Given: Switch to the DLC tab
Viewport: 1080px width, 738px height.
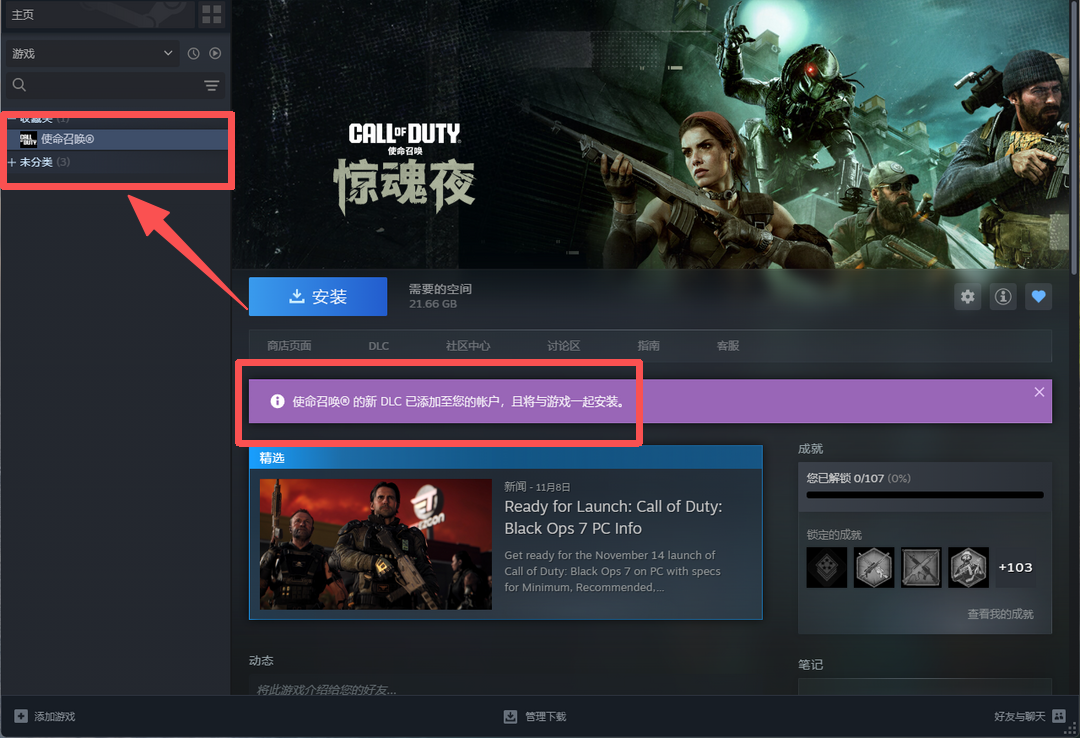Looking at the screenshot, I should 378,346.
